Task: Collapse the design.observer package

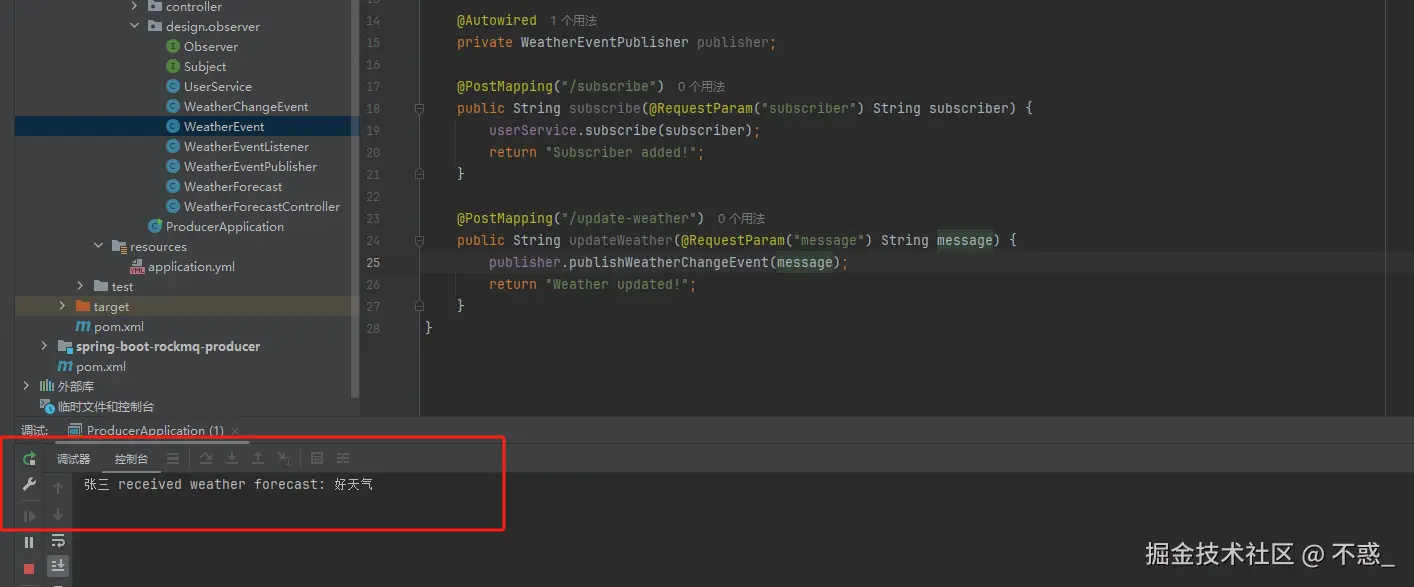Action: click(x=135, y=27)
